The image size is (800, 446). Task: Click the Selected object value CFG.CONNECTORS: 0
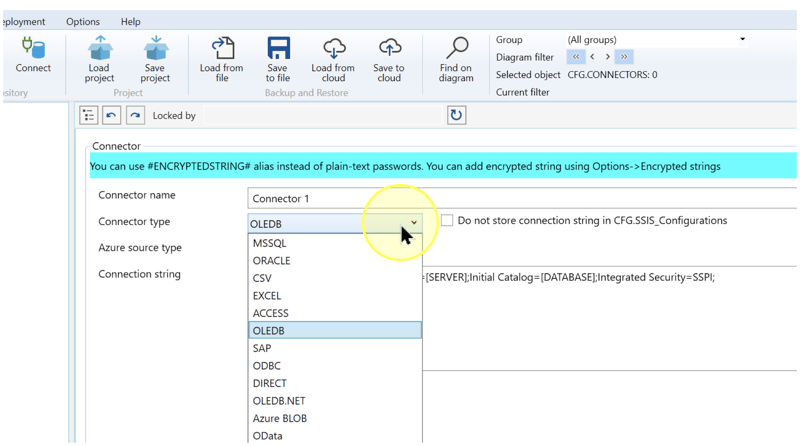click(x=612, y=75)
